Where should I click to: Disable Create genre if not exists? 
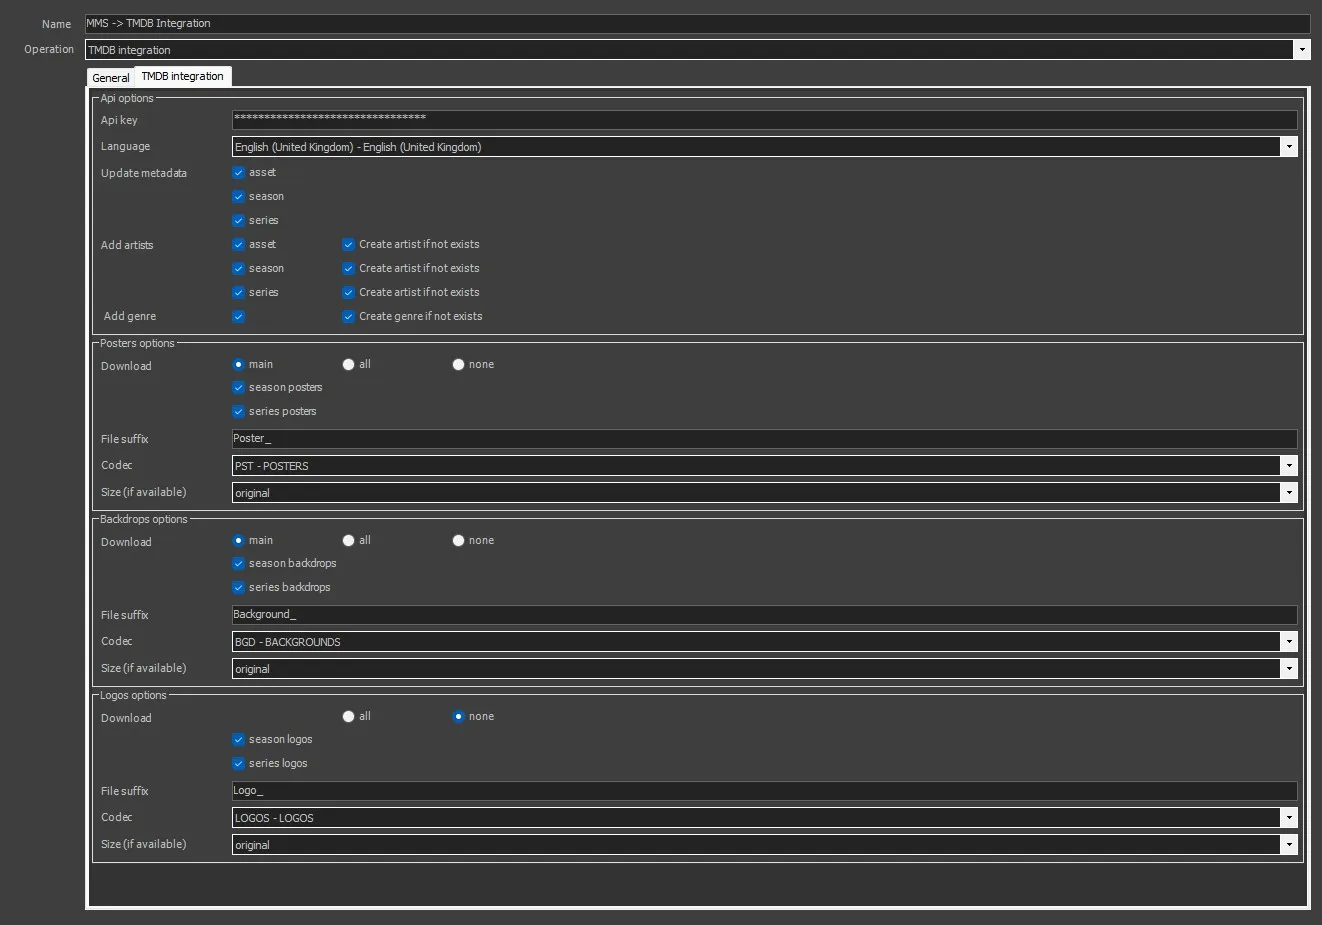pos(349,317)
